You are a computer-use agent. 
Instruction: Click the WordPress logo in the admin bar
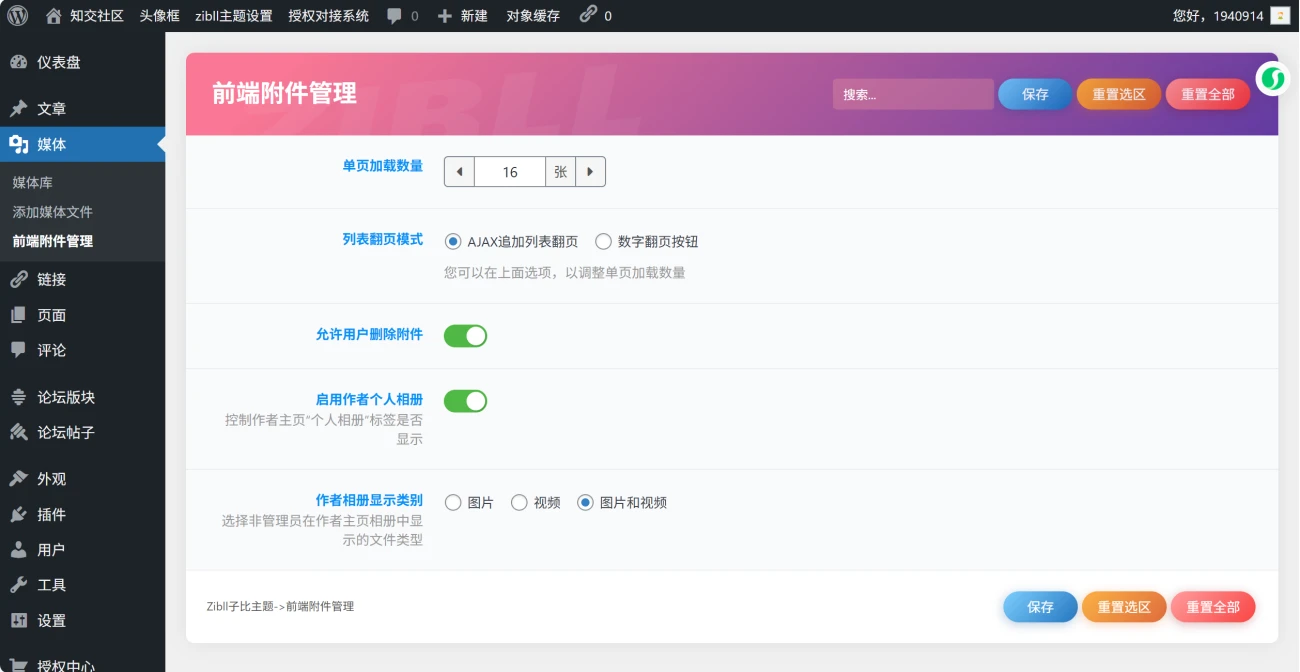pyautogui.click(x=16, y=15)
